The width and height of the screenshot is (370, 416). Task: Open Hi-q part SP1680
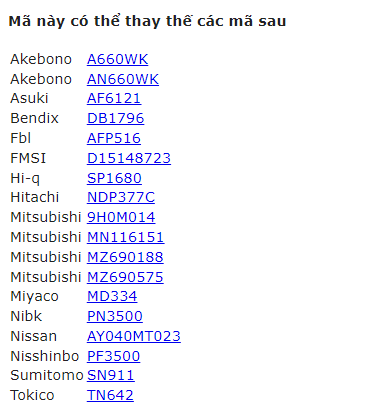pyautogui.click(x=114, y=178)
